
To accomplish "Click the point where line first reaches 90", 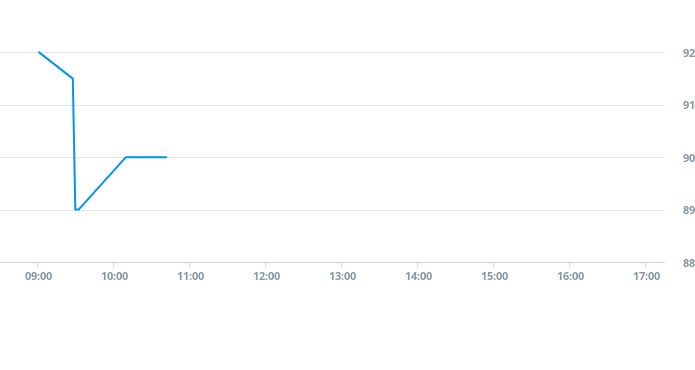I will coord(126,157).
